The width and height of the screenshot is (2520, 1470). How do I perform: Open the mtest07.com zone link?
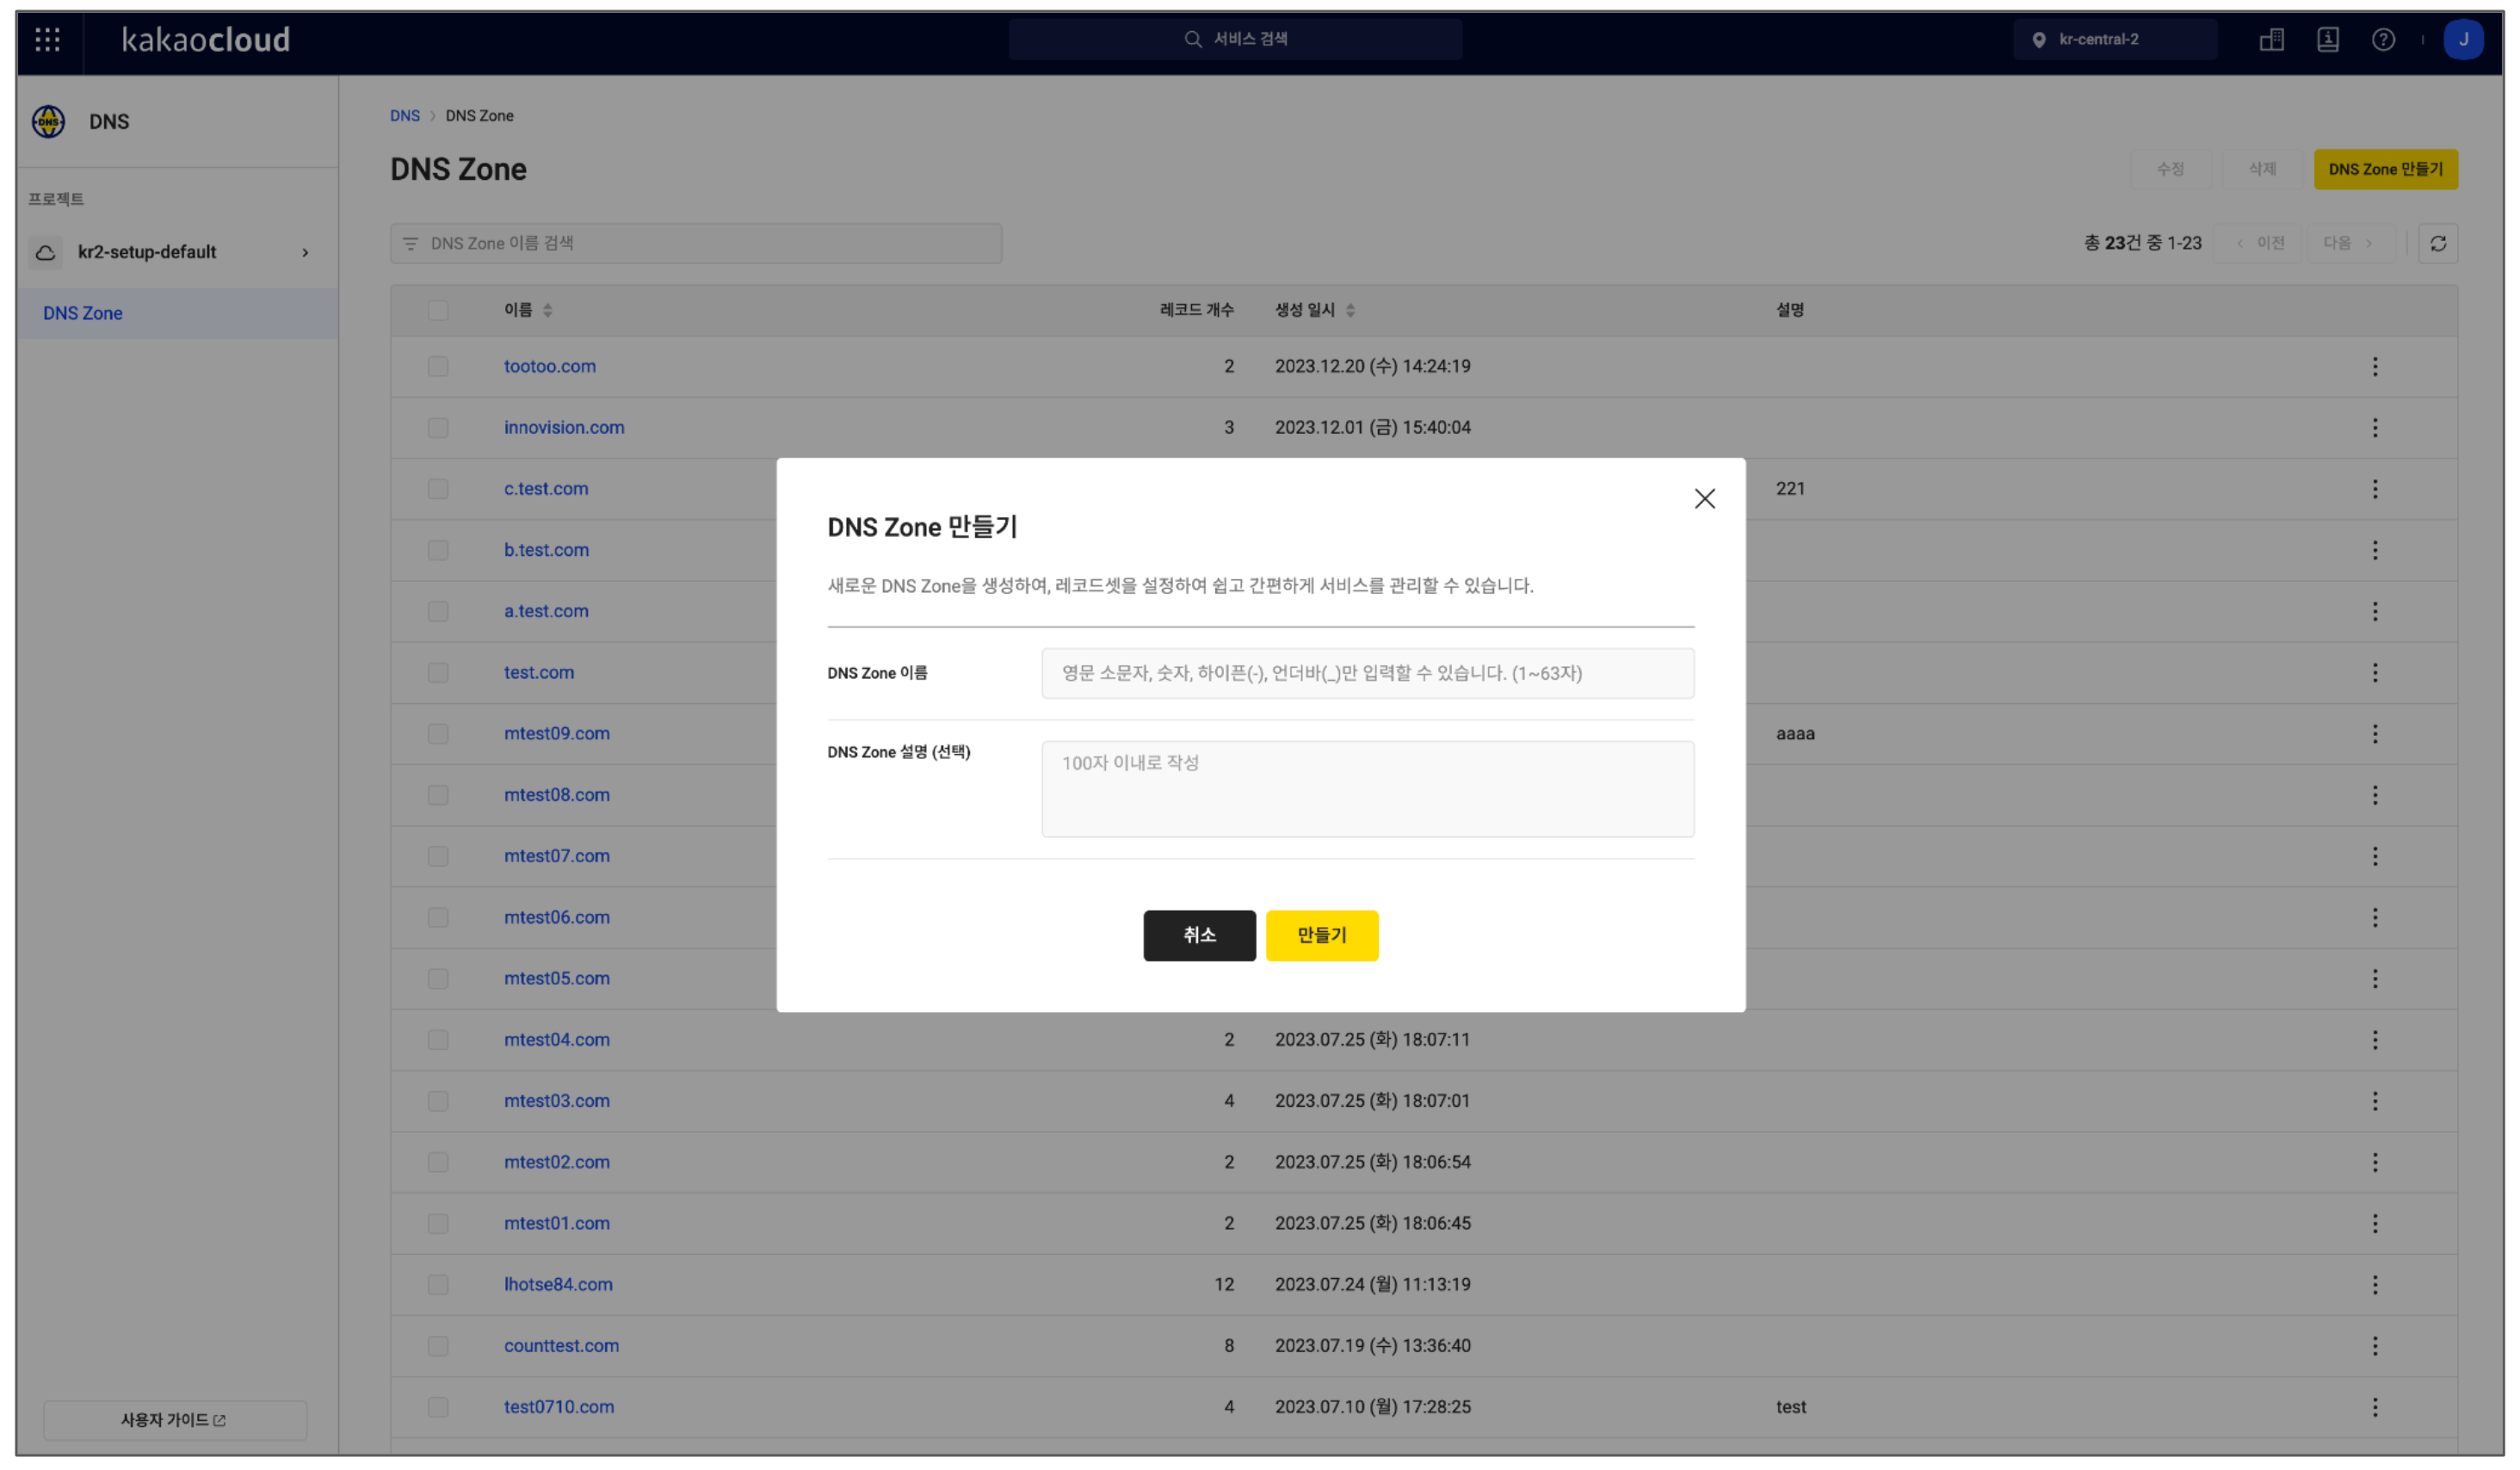tap(557, 856)
